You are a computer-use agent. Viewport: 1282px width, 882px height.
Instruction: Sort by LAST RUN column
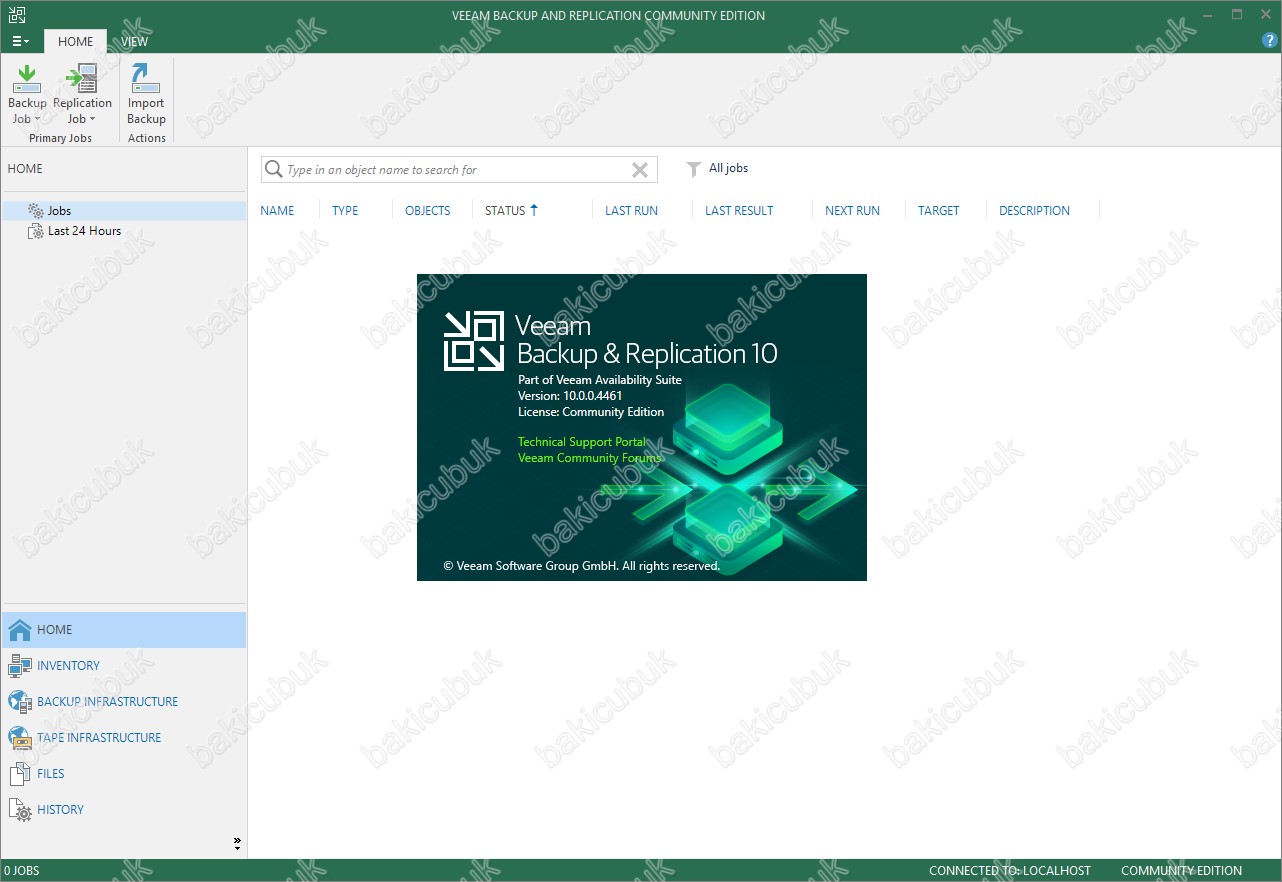pos(631,211)
